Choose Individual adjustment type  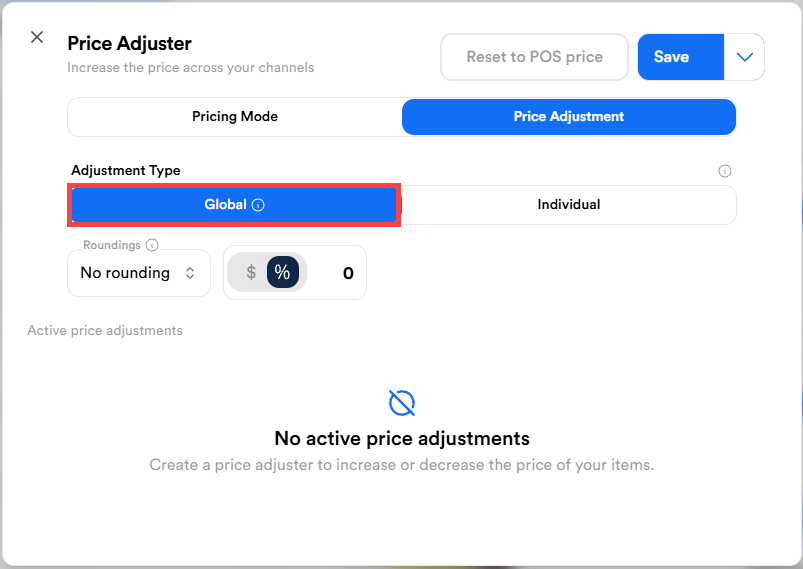[x=568, y=205]
